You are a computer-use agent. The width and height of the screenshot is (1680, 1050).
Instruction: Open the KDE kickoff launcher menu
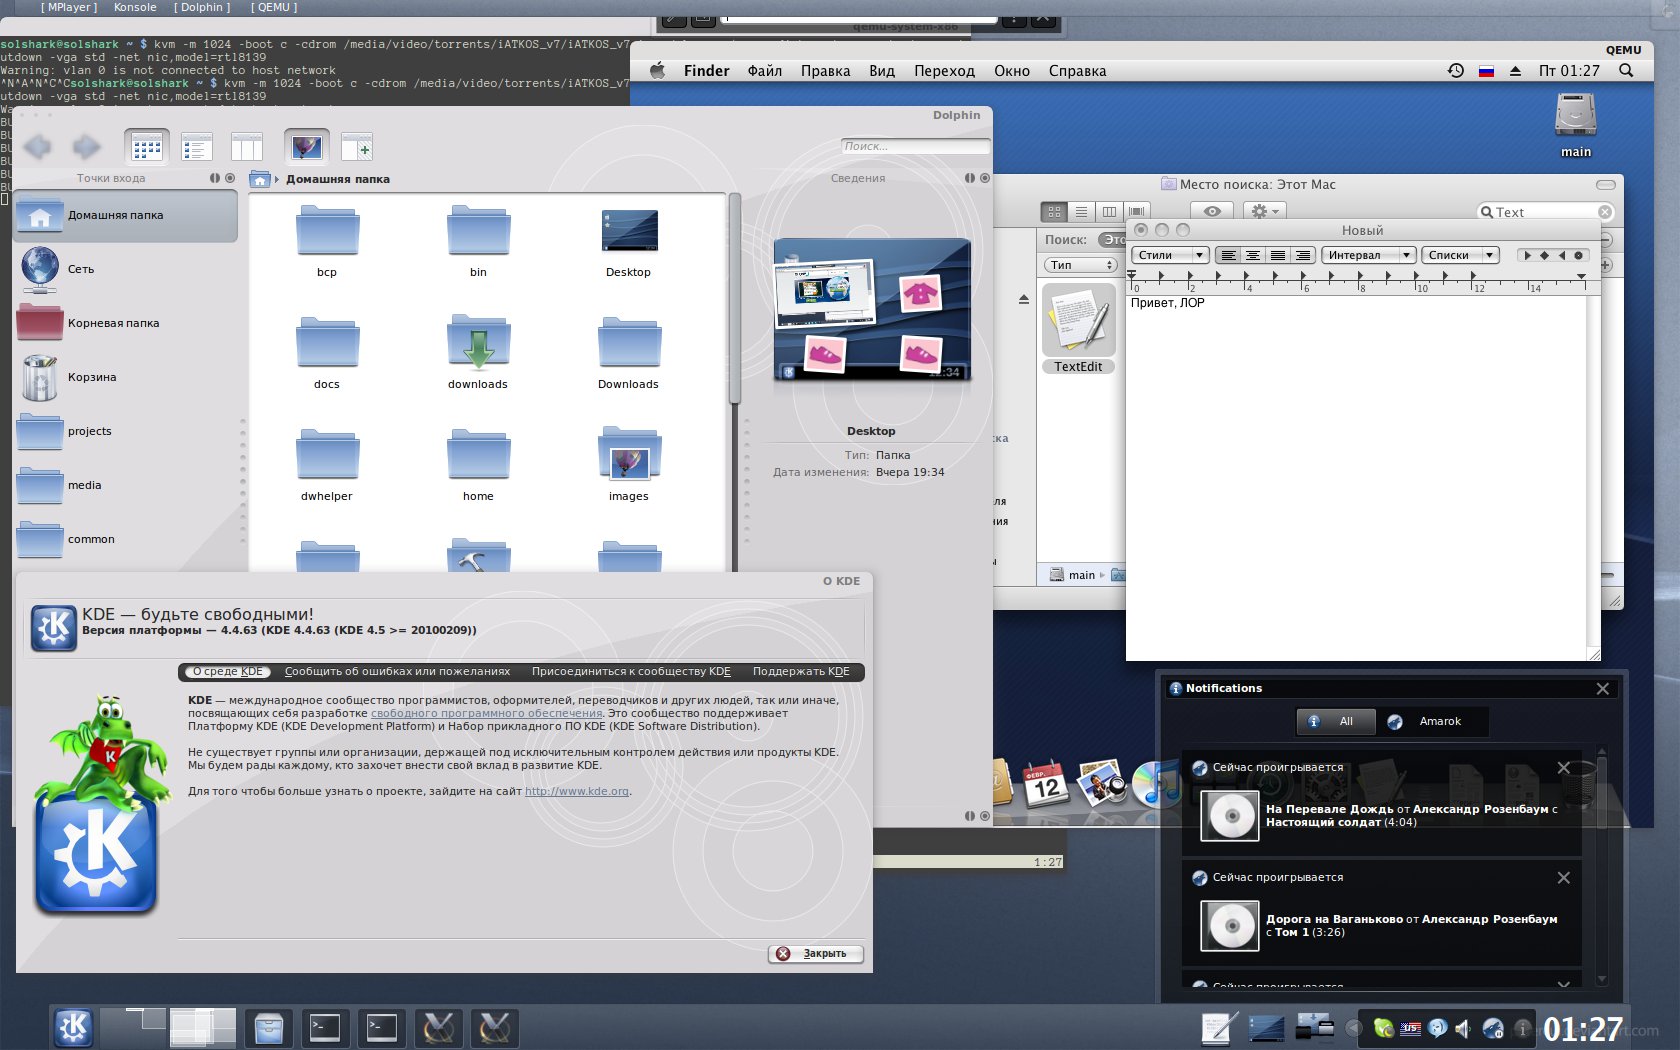74,1027
